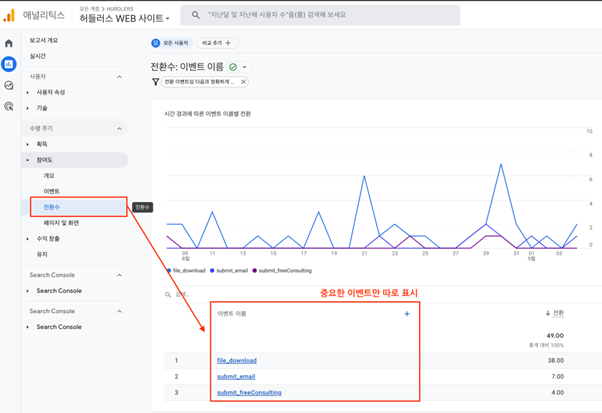Click the 이벤트 이름 column header
This screenshot has width=602, height=413.
pos(232,314)
